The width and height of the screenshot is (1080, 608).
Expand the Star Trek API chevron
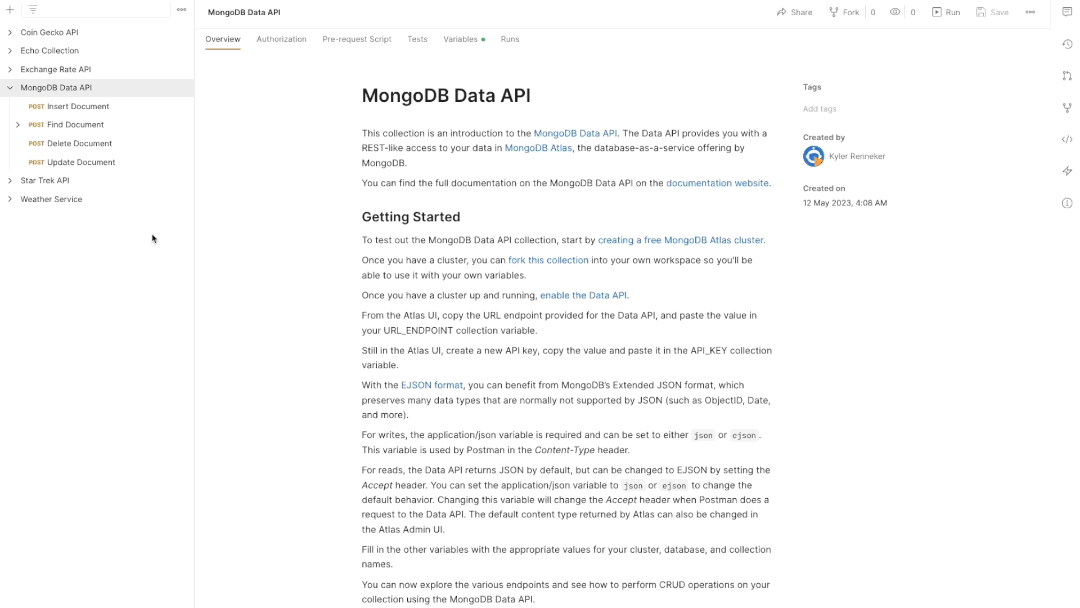pyautogui.click(x=10, y=180)
